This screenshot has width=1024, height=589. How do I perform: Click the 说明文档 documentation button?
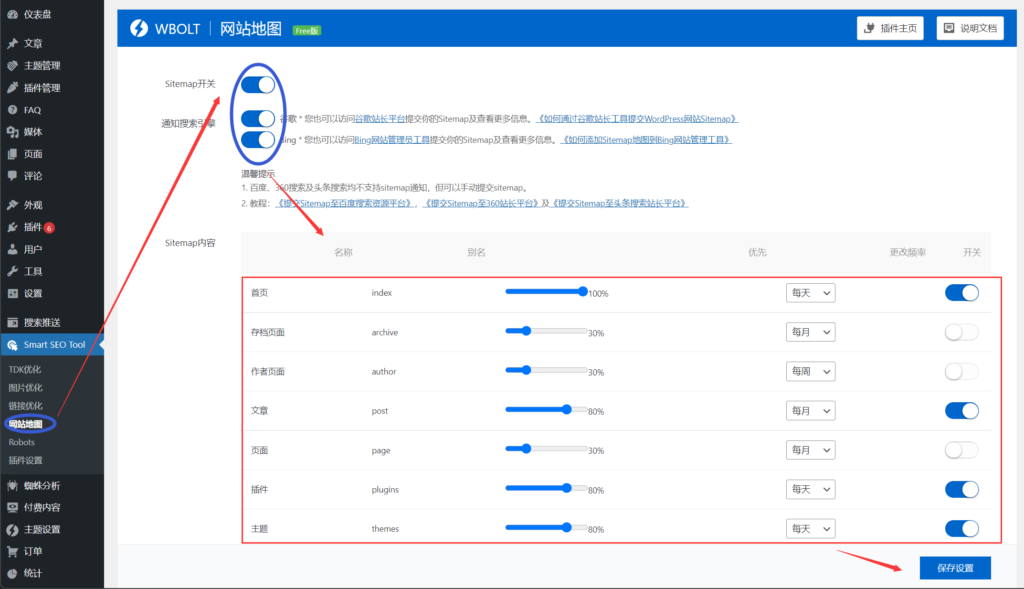point(969,28)
